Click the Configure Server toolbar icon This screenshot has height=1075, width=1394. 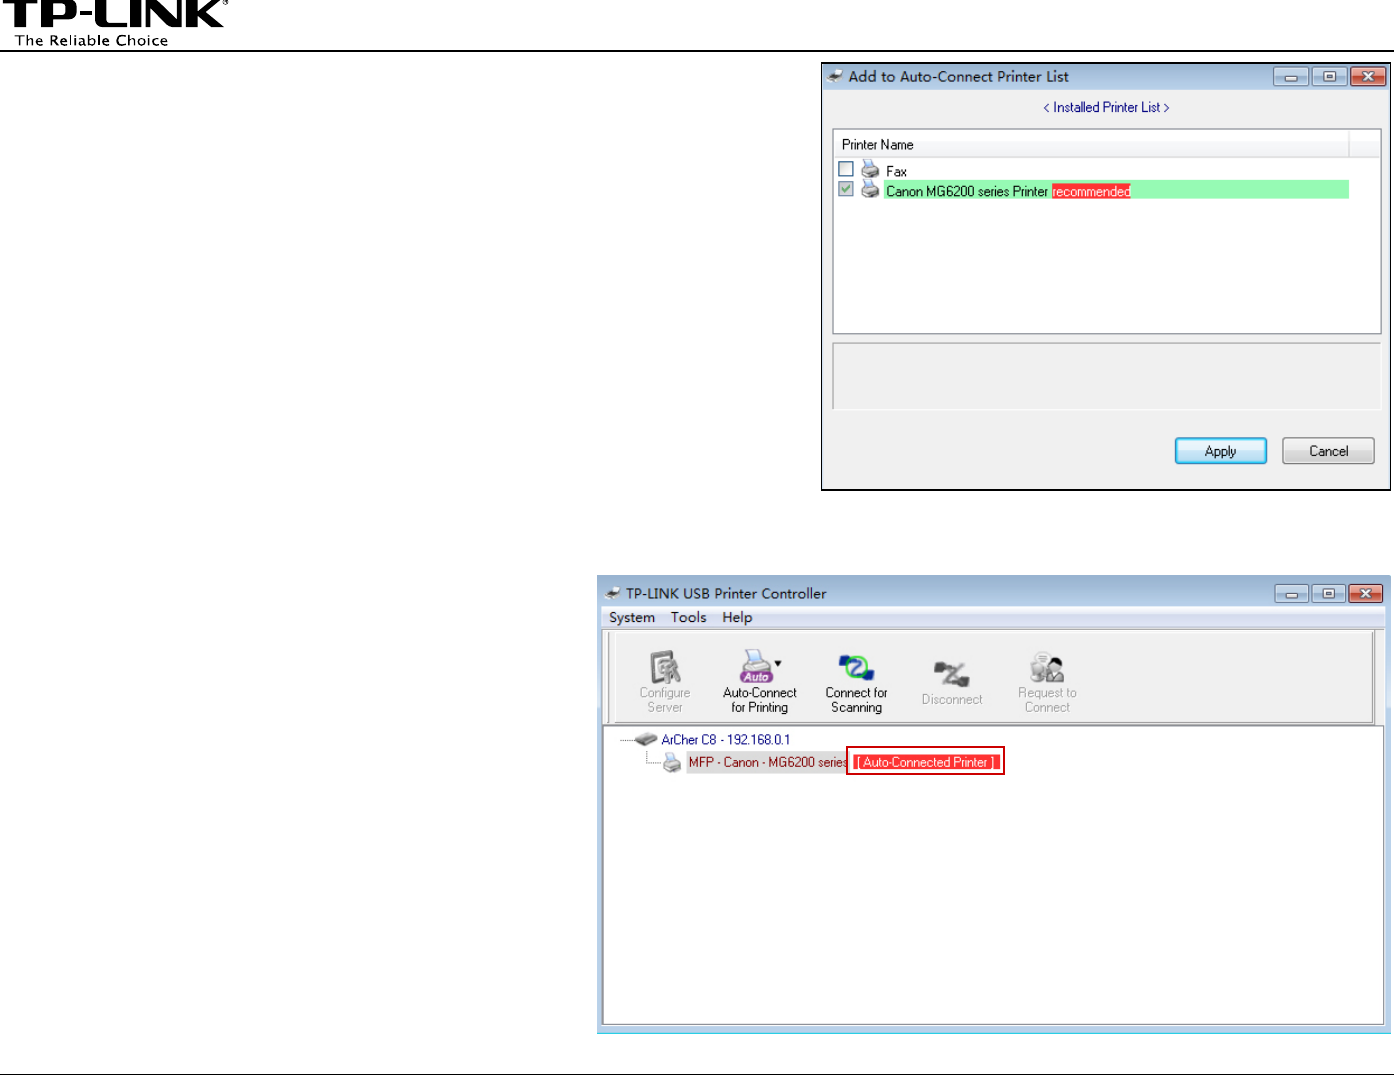coord(665,667)
